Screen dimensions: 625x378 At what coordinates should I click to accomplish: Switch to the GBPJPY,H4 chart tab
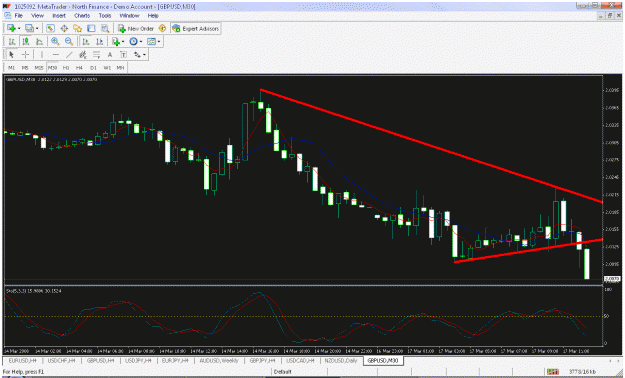pyautogui.click(x=262, y=360)
